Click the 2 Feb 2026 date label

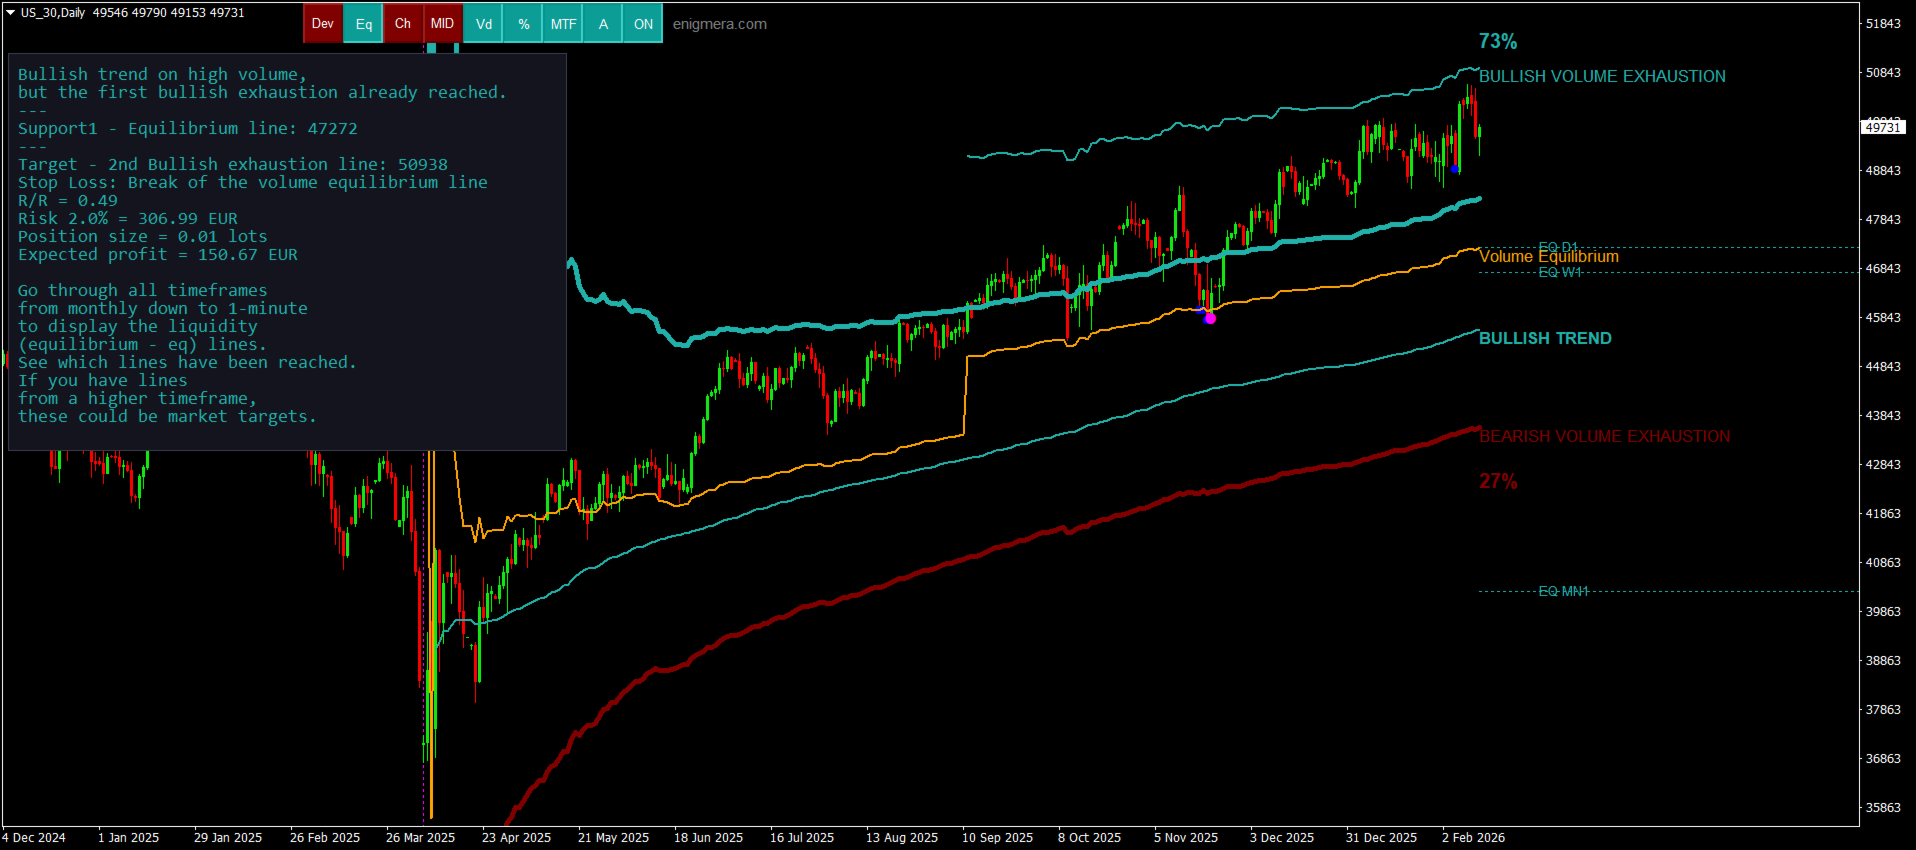tap(1473, 838)
